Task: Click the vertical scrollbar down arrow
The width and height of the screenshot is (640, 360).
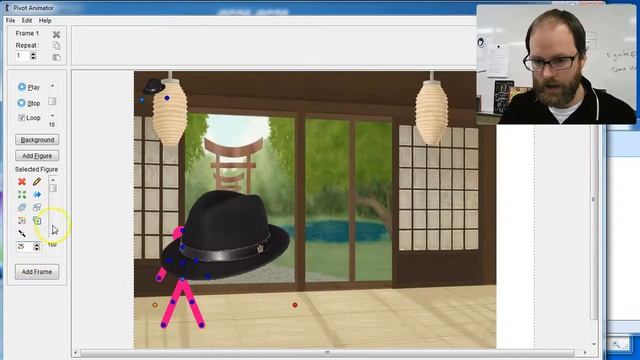Action: coord(593,344)
